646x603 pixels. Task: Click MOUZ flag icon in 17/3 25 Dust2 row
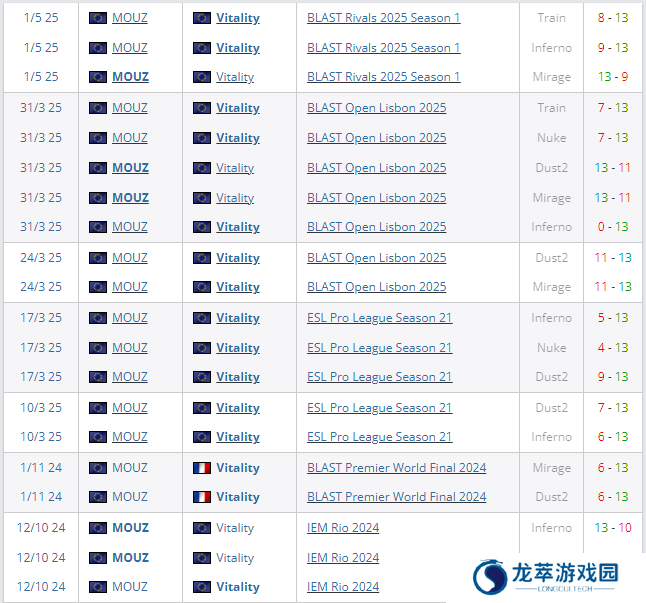tap(98, 377)
